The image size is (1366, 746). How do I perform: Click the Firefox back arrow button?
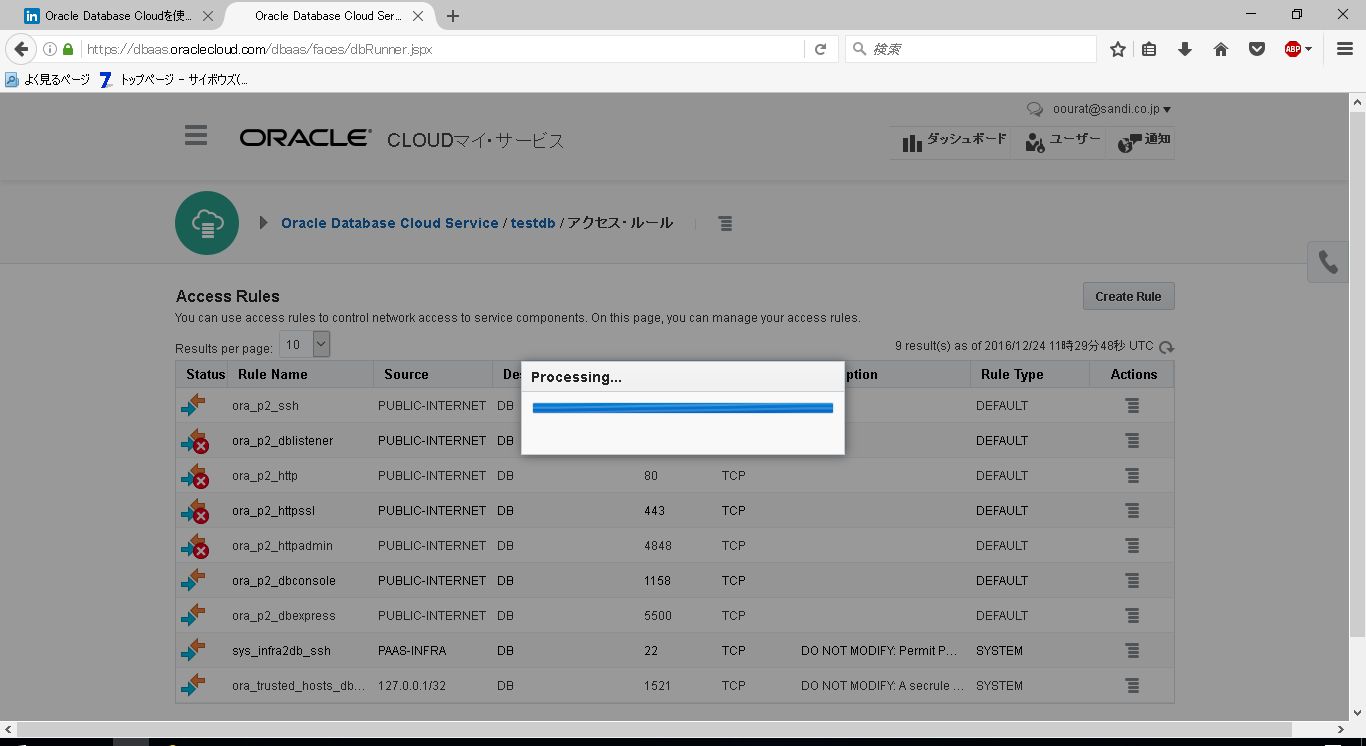click(x=21, y=49)
